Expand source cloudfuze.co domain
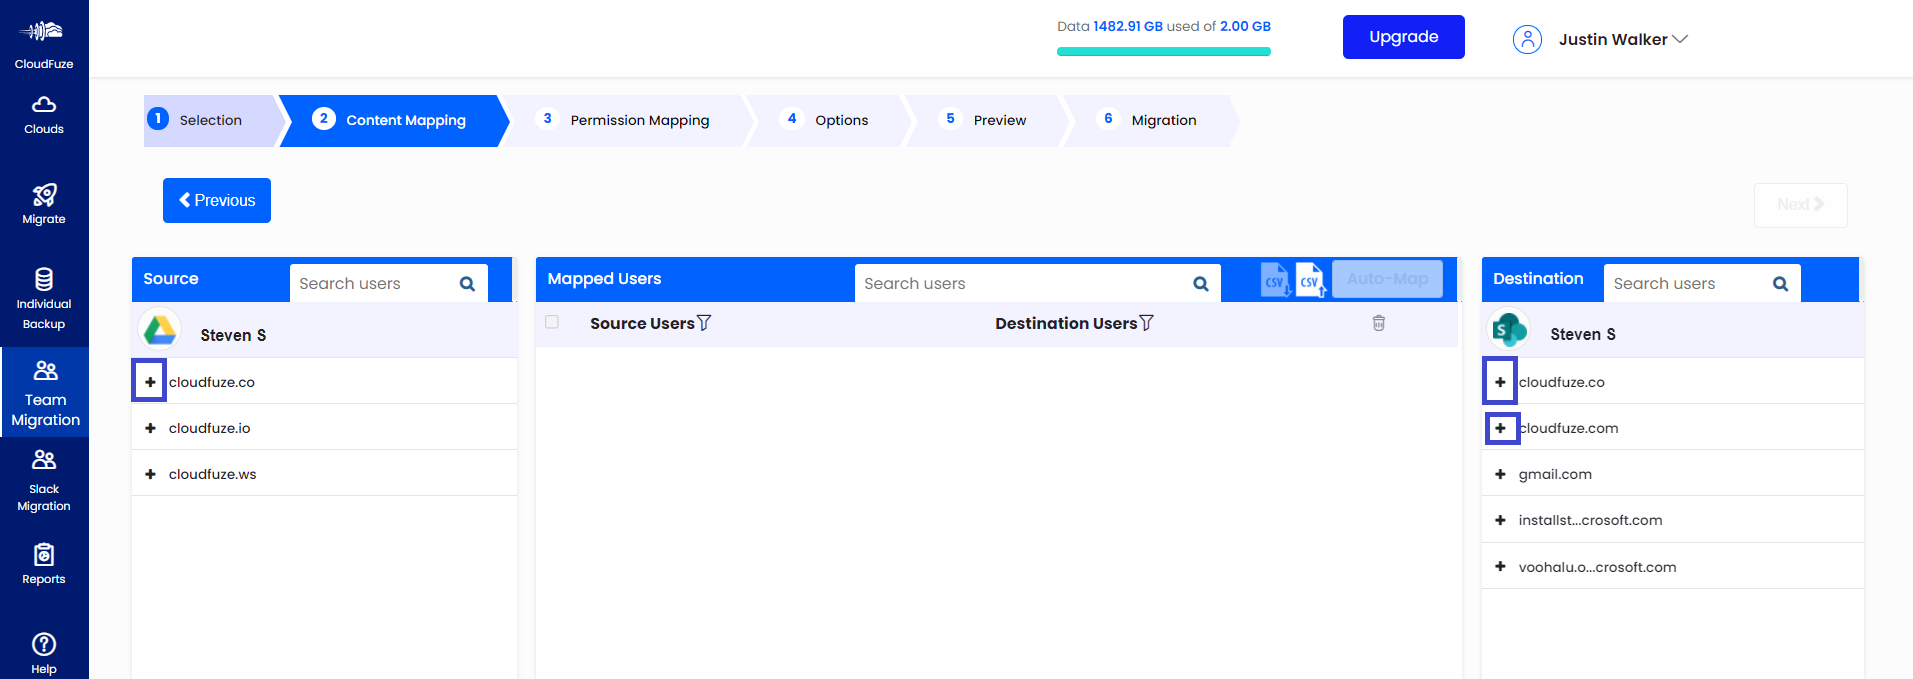Image resolution: width=1913 pixels, height=679 pixels. 150,382
